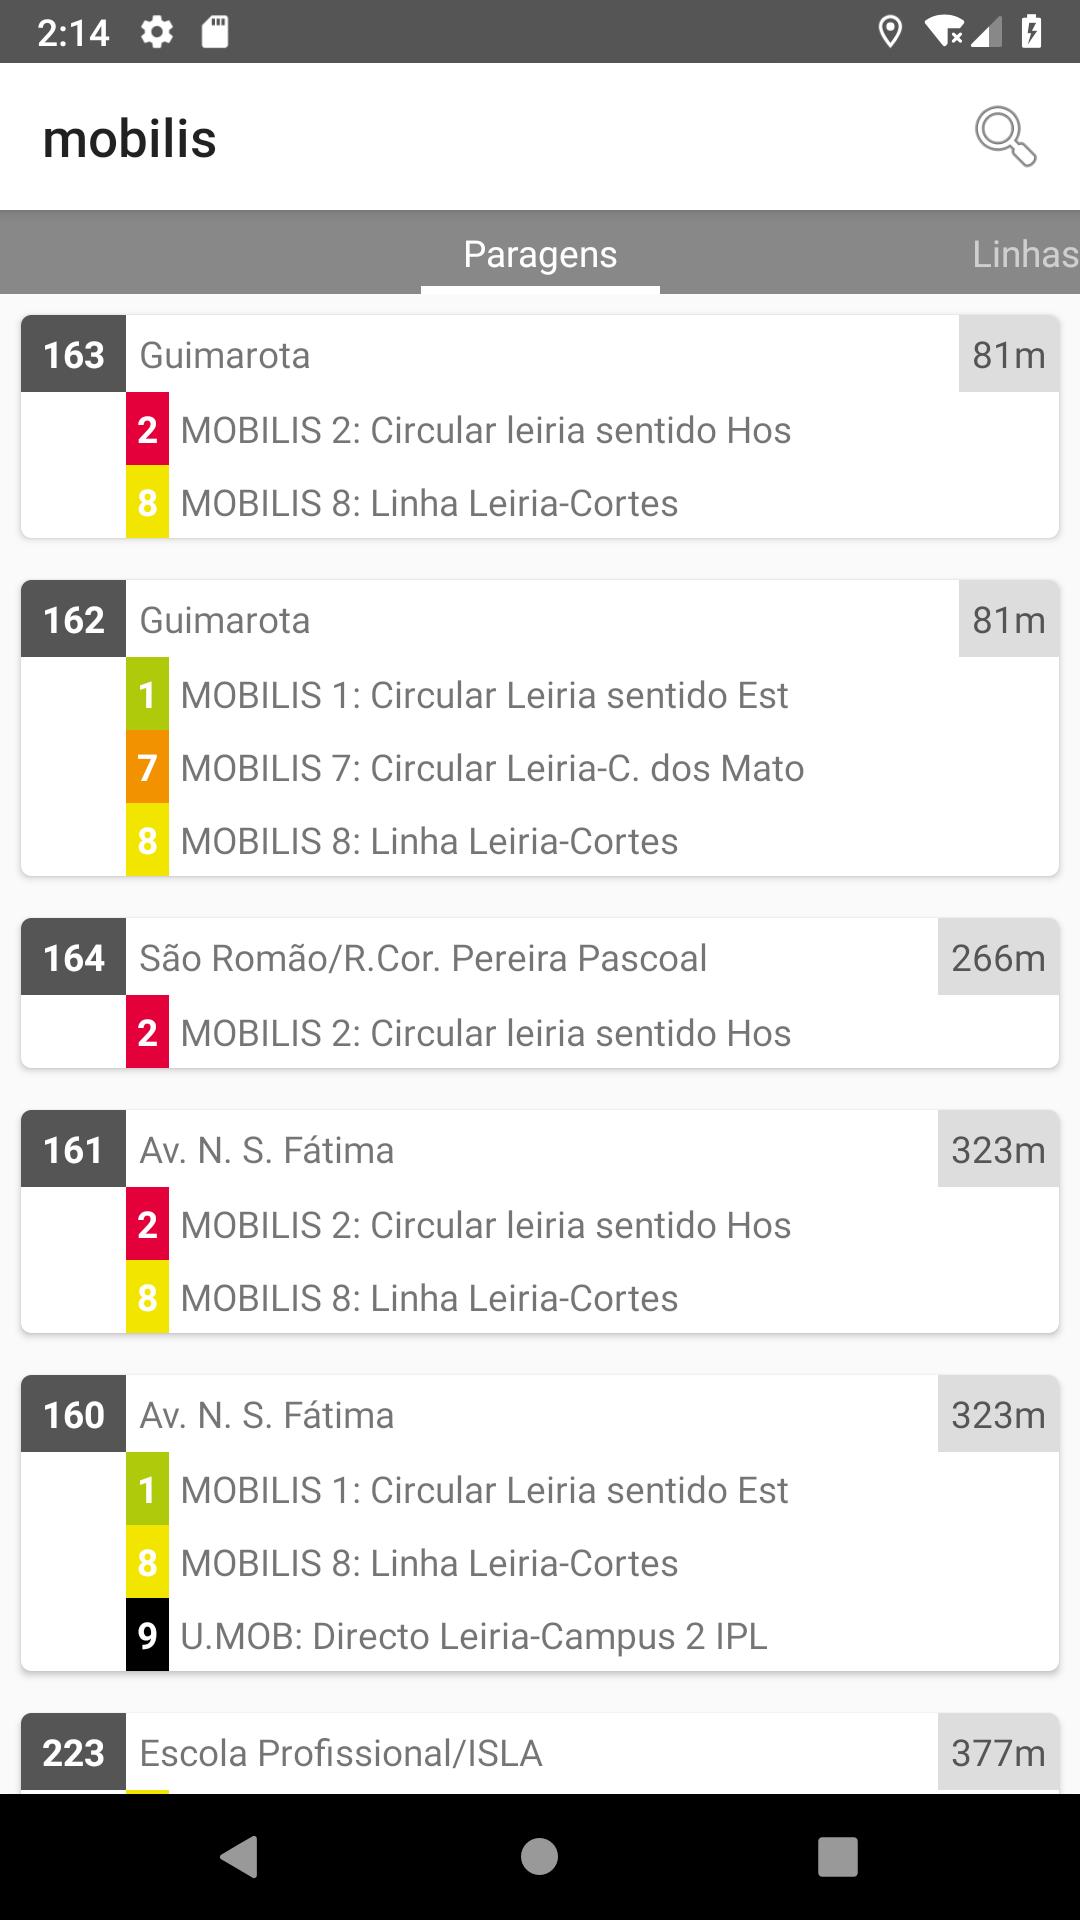The image size is (1080, 1920).
Task: Select the Paragens tab
Action: tap(540, 254)
